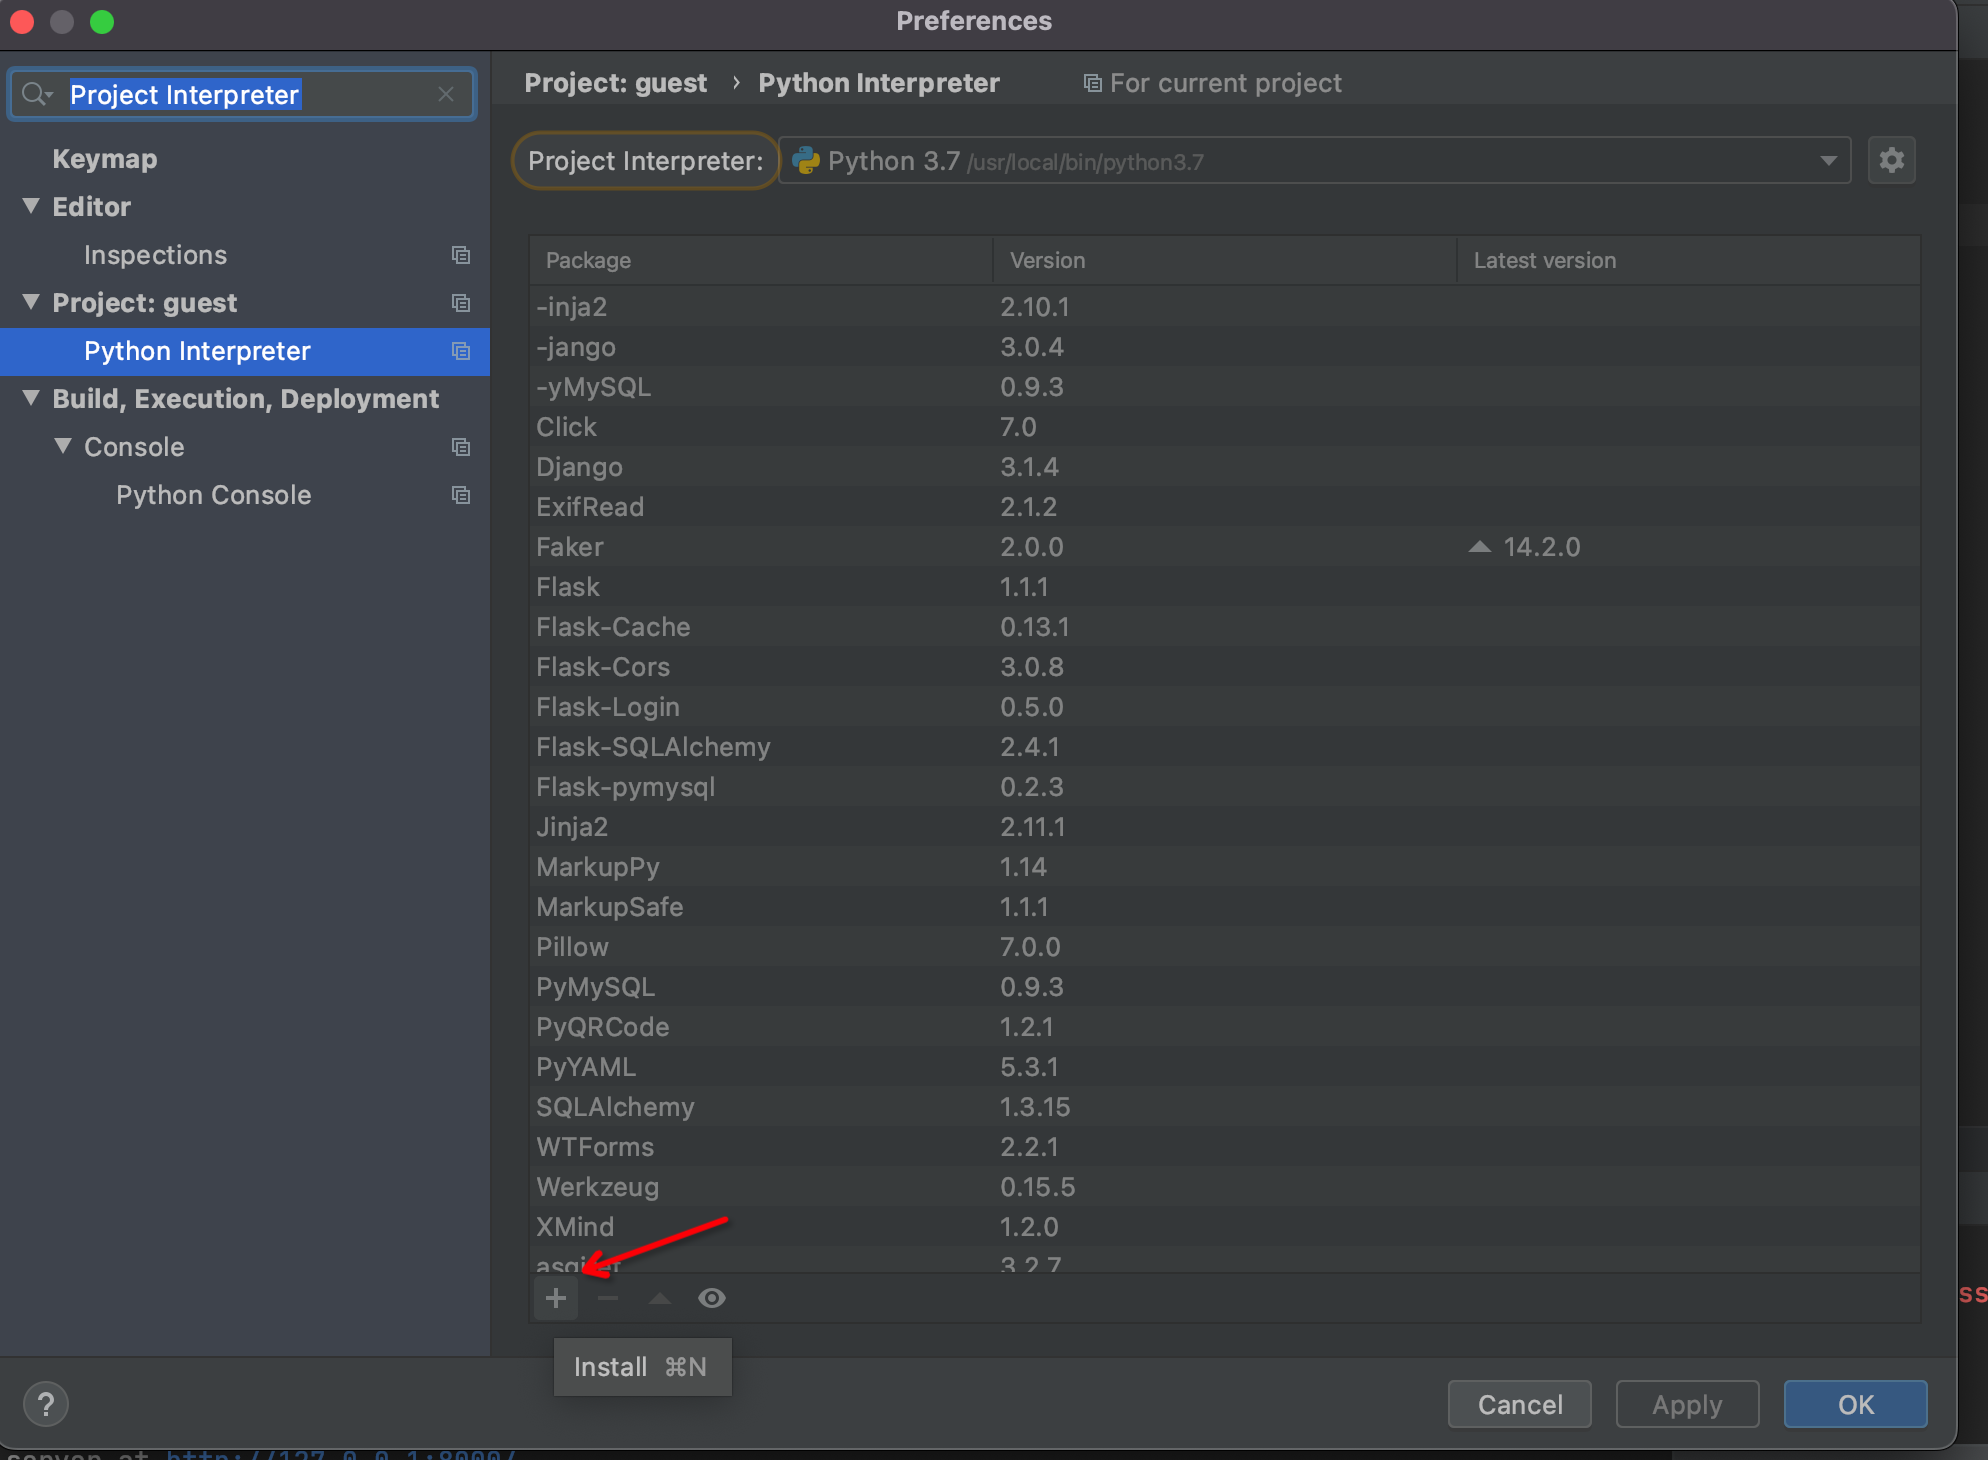Open the help question mark button
This screenshot has height=1460, width=1988.
[46, 1404]
